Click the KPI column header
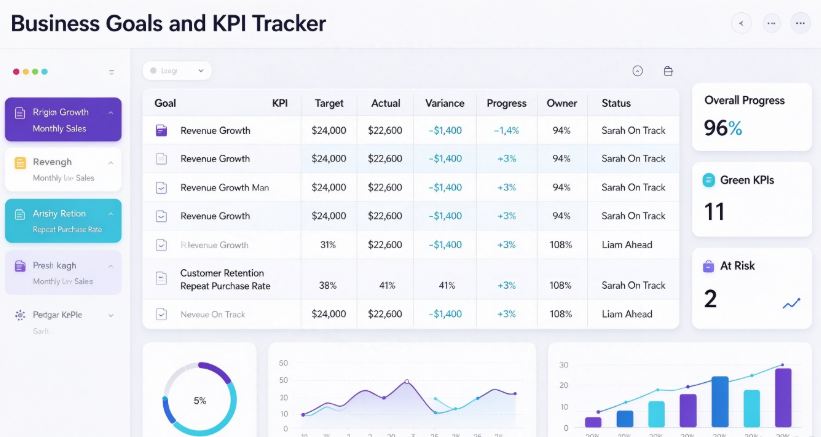Viewport: 821px width, 437px height. coord(280,103)
